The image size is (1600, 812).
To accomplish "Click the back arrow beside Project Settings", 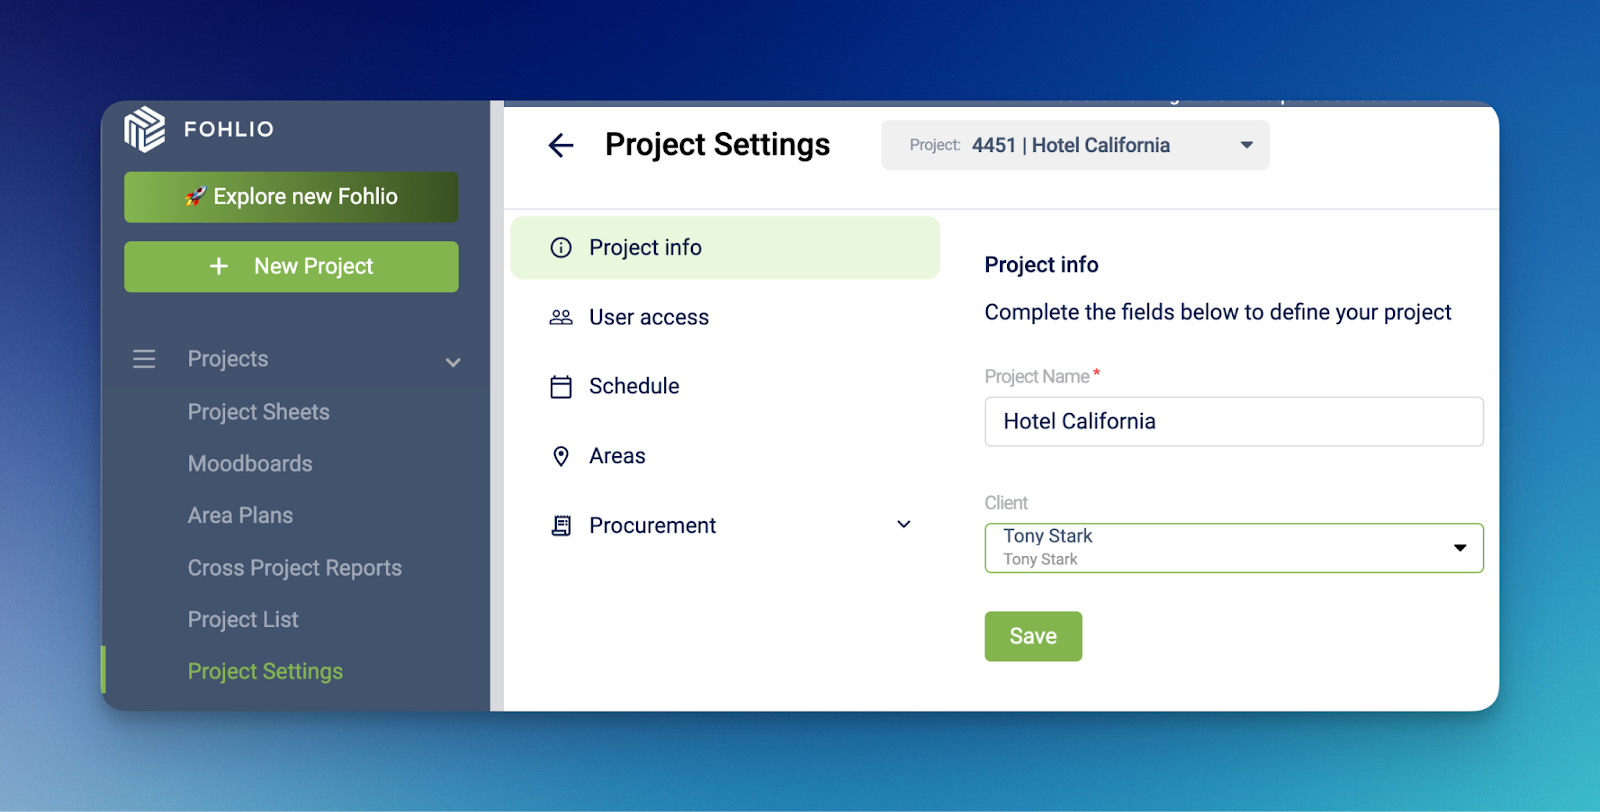I will coord(561,146).
